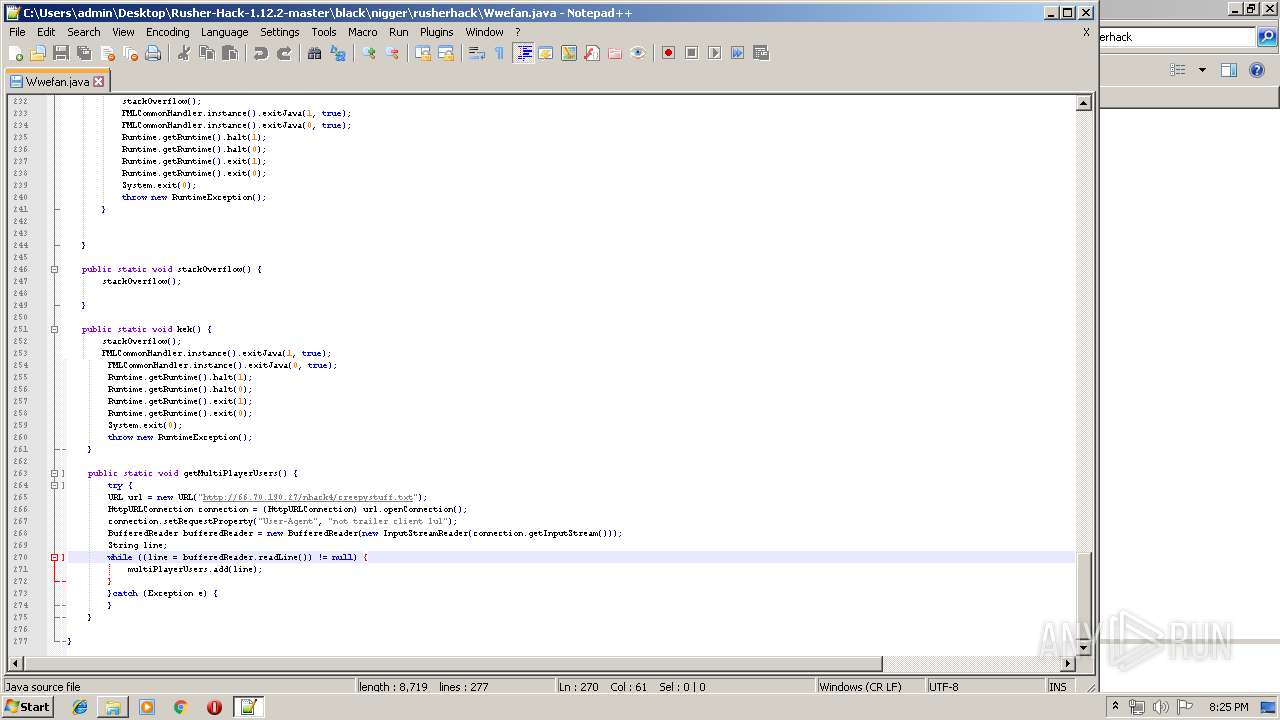Screen dimensions: 1280x720
Task: Stop macro recording with Stop icon
Action: [x=691, y=53]
